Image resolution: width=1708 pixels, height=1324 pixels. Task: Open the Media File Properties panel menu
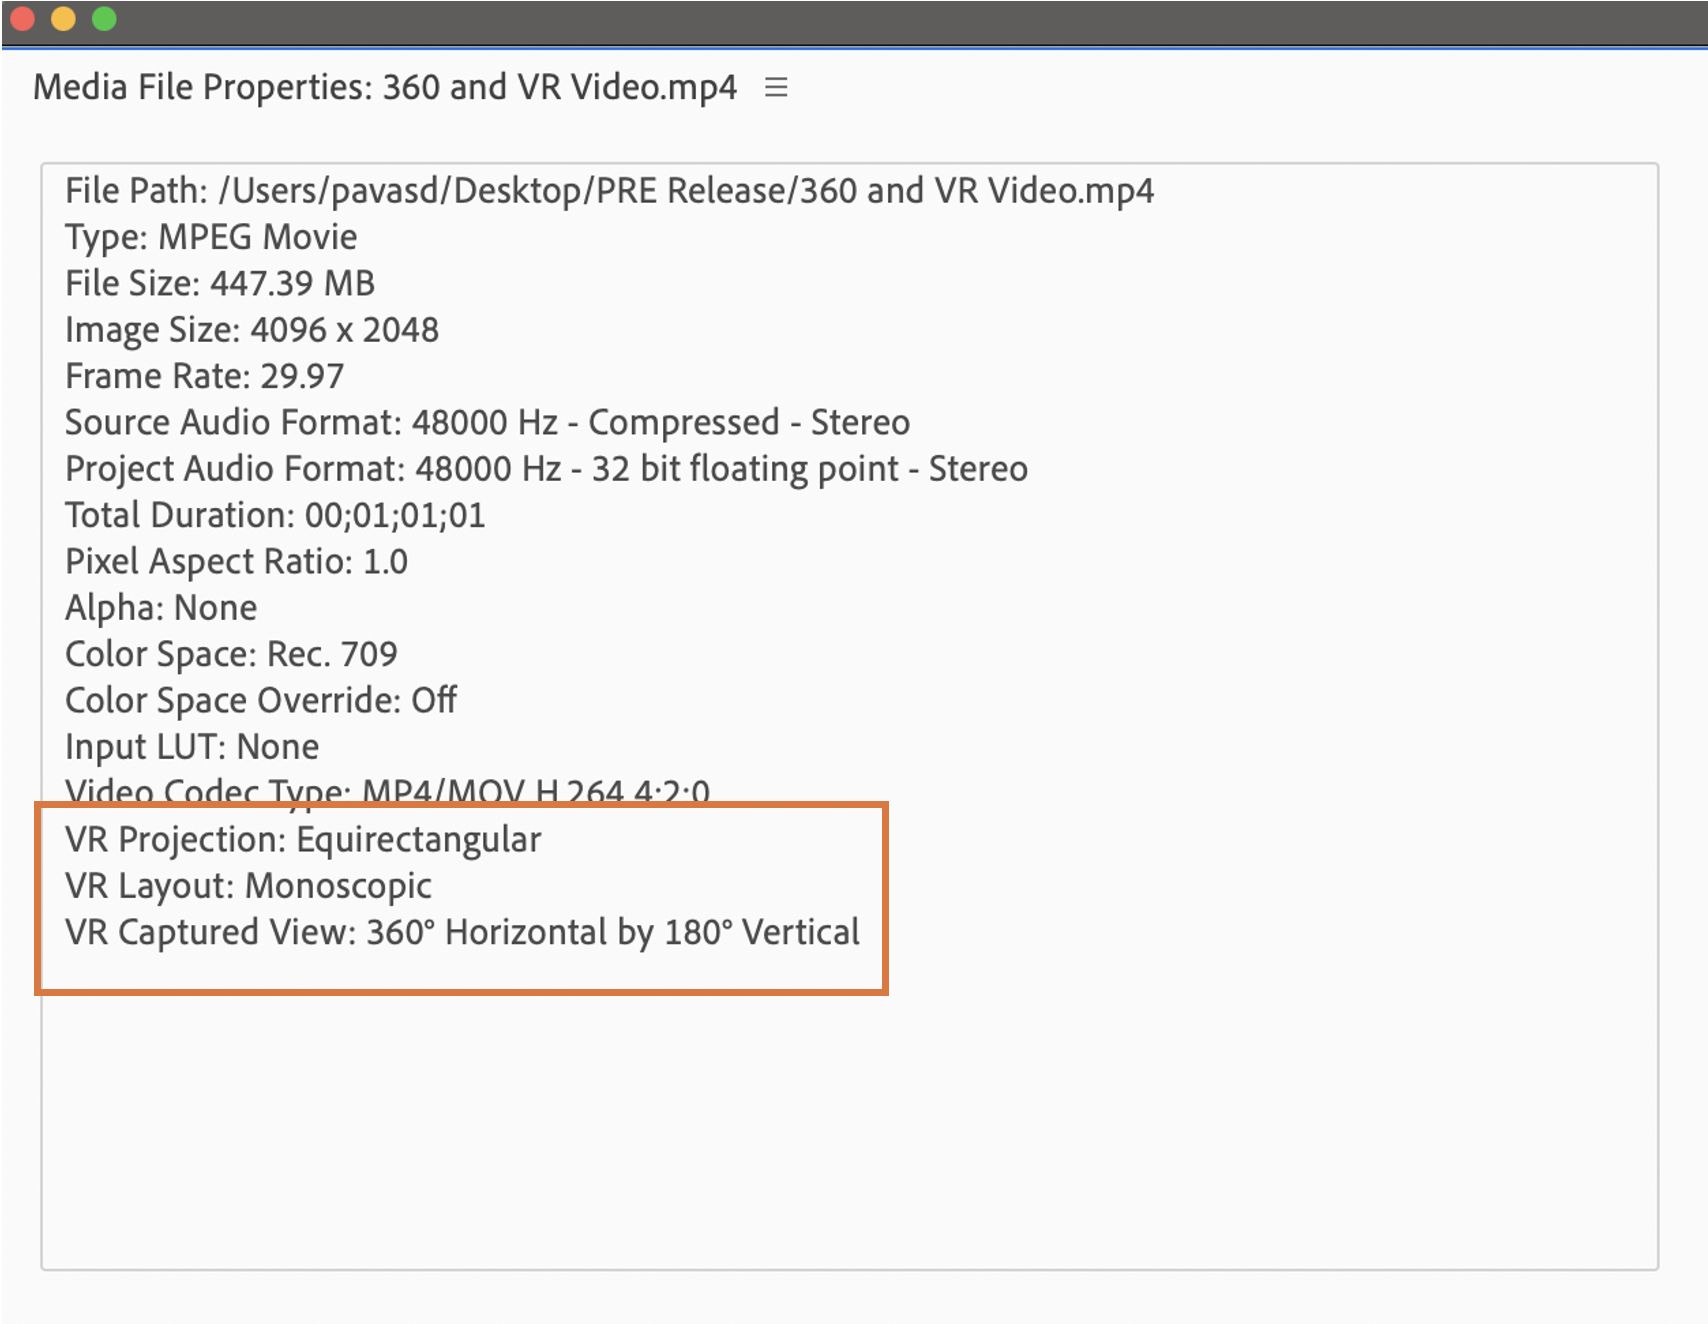tap(776, 88)
